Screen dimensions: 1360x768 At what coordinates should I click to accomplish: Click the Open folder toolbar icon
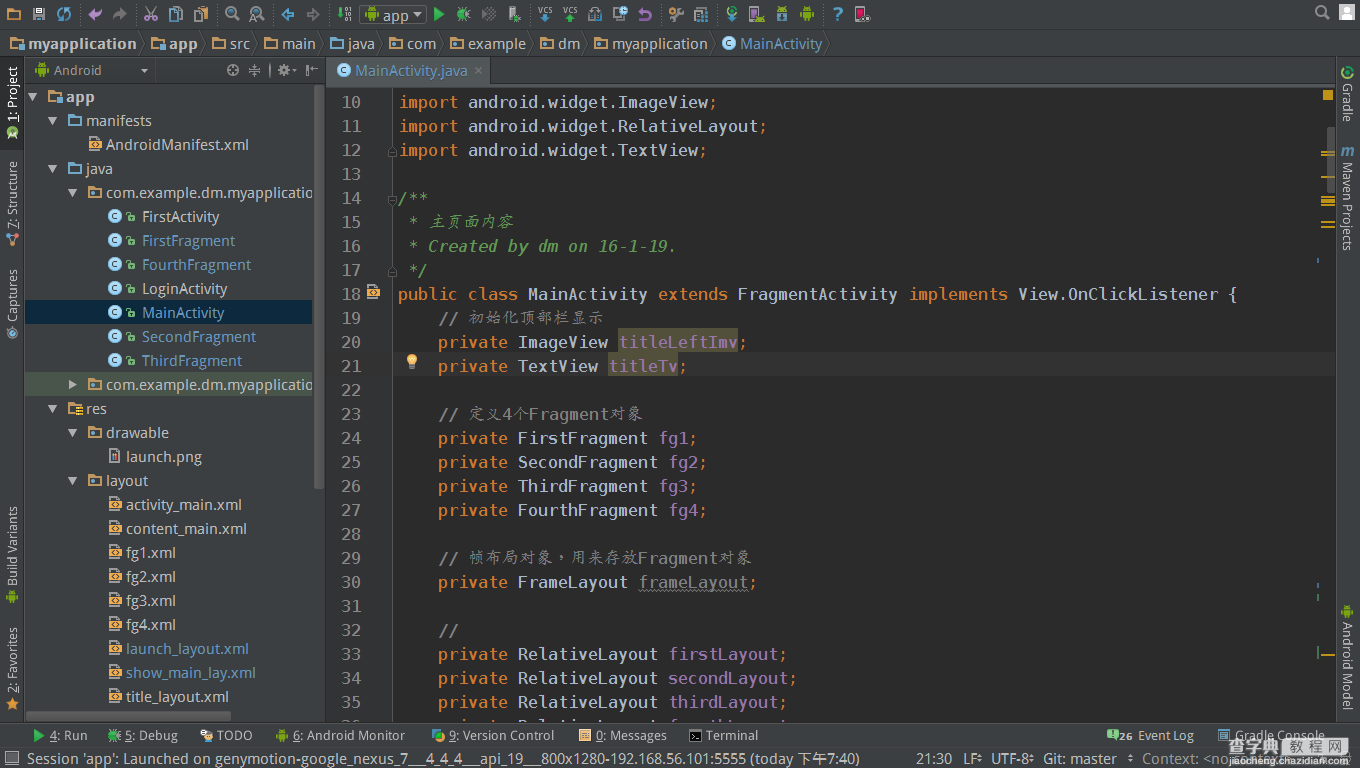click(13, 14)
